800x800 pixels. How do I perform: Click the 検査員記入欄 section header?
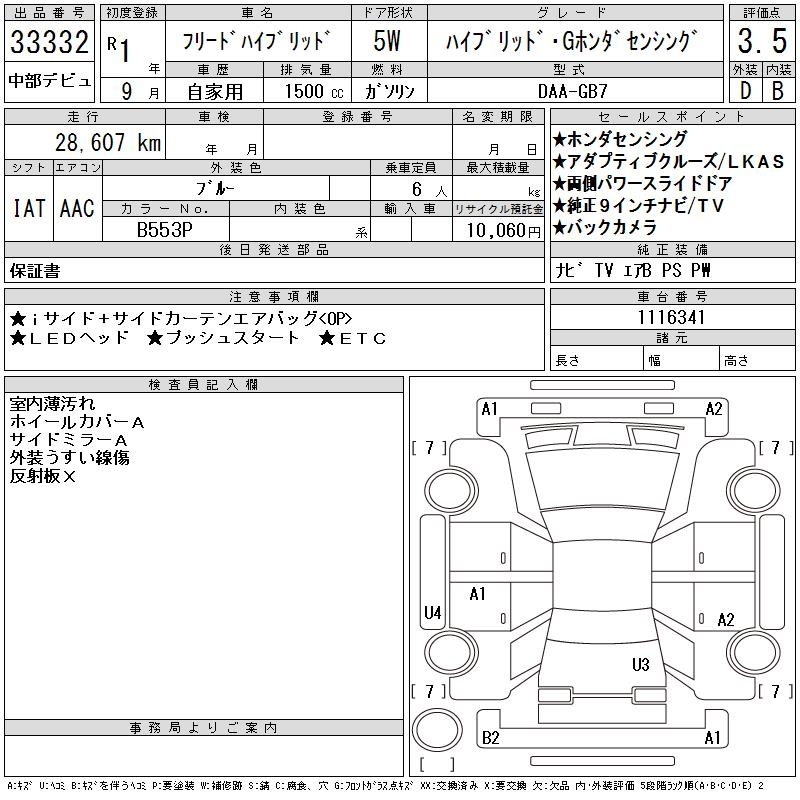click(203, 384)
